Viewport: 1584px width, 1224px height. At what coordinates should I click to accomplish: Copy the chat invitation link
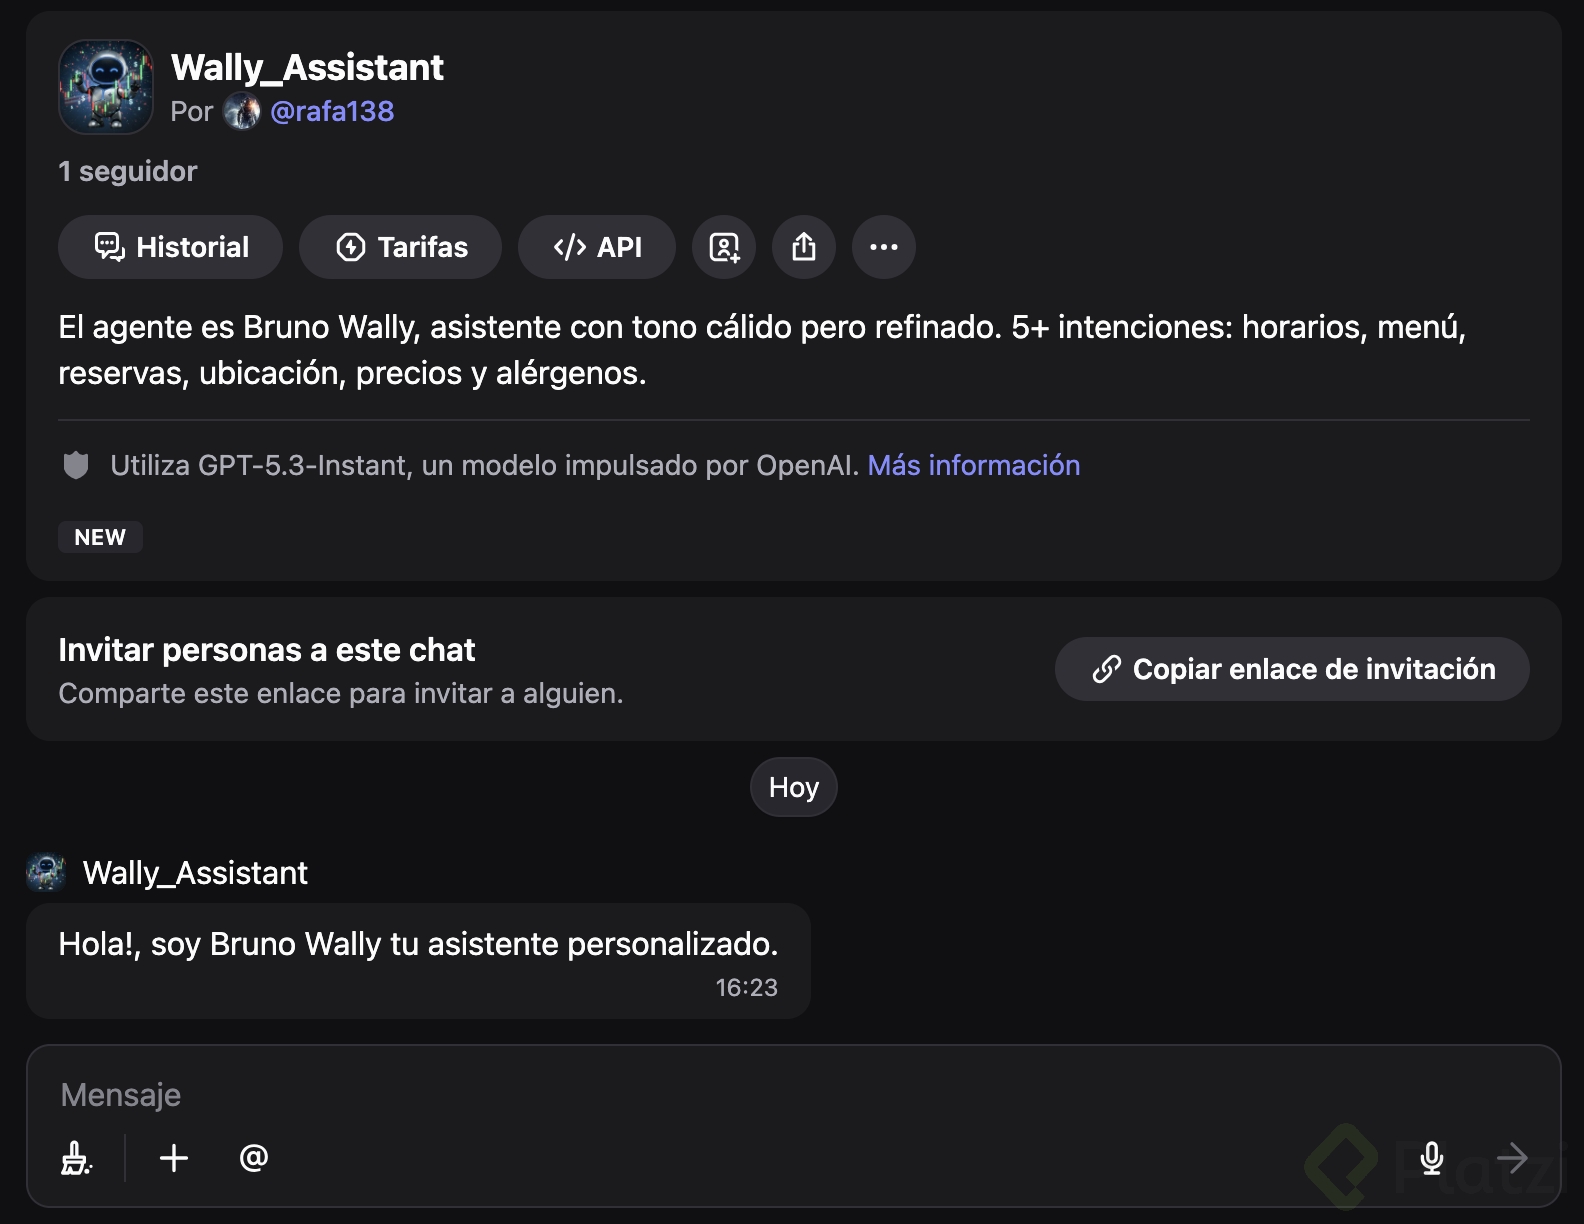1292,669
